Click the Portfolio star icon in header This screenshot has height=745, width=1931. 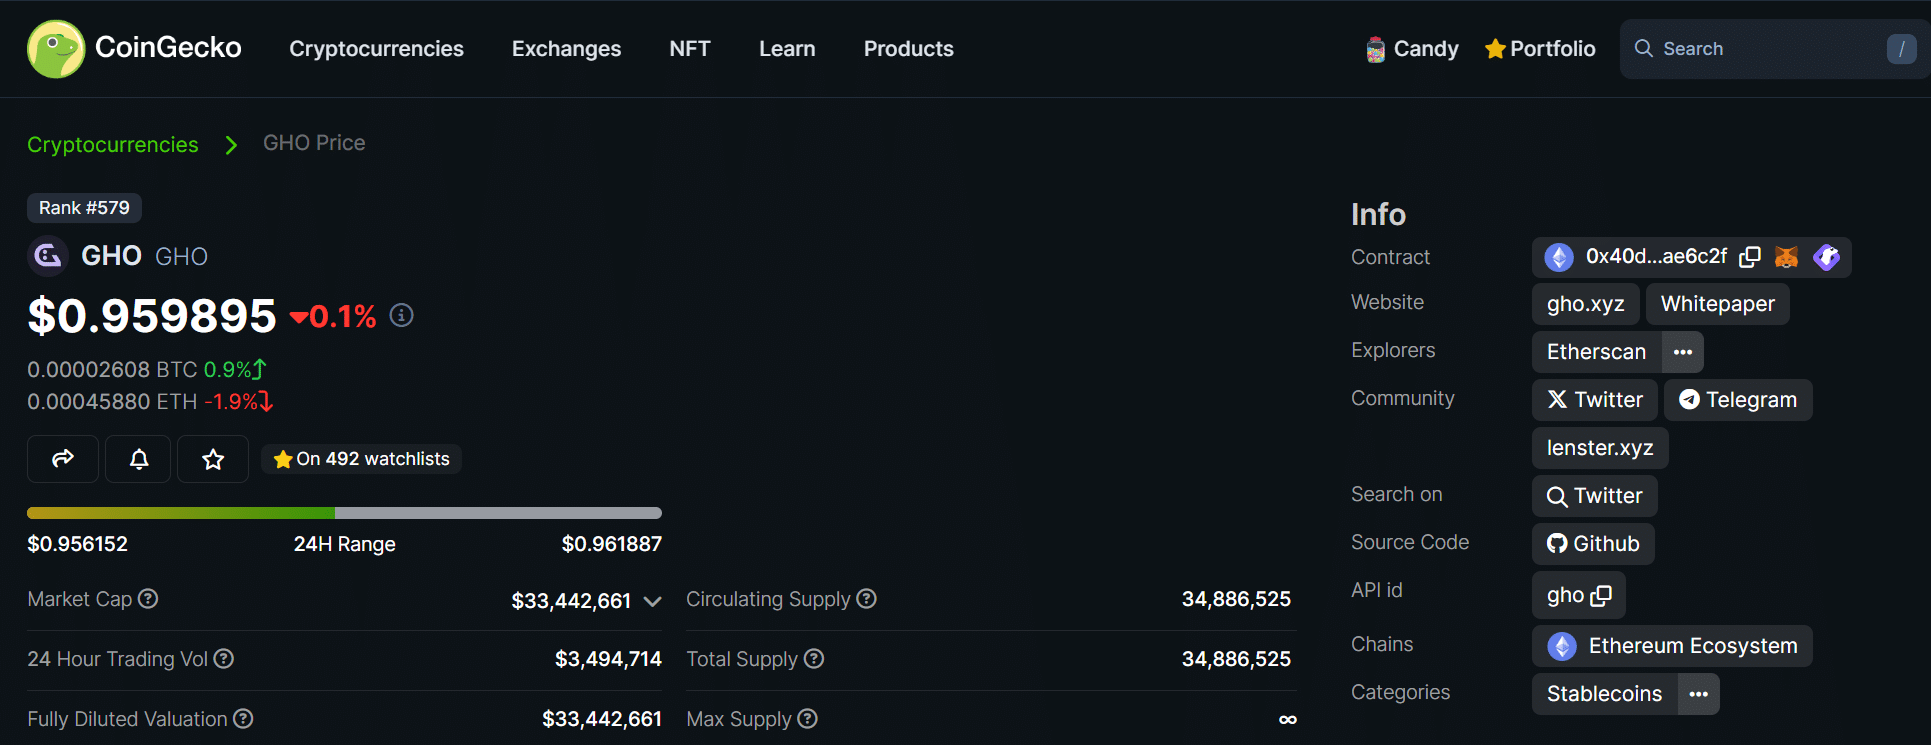(x=1495, y=49)
